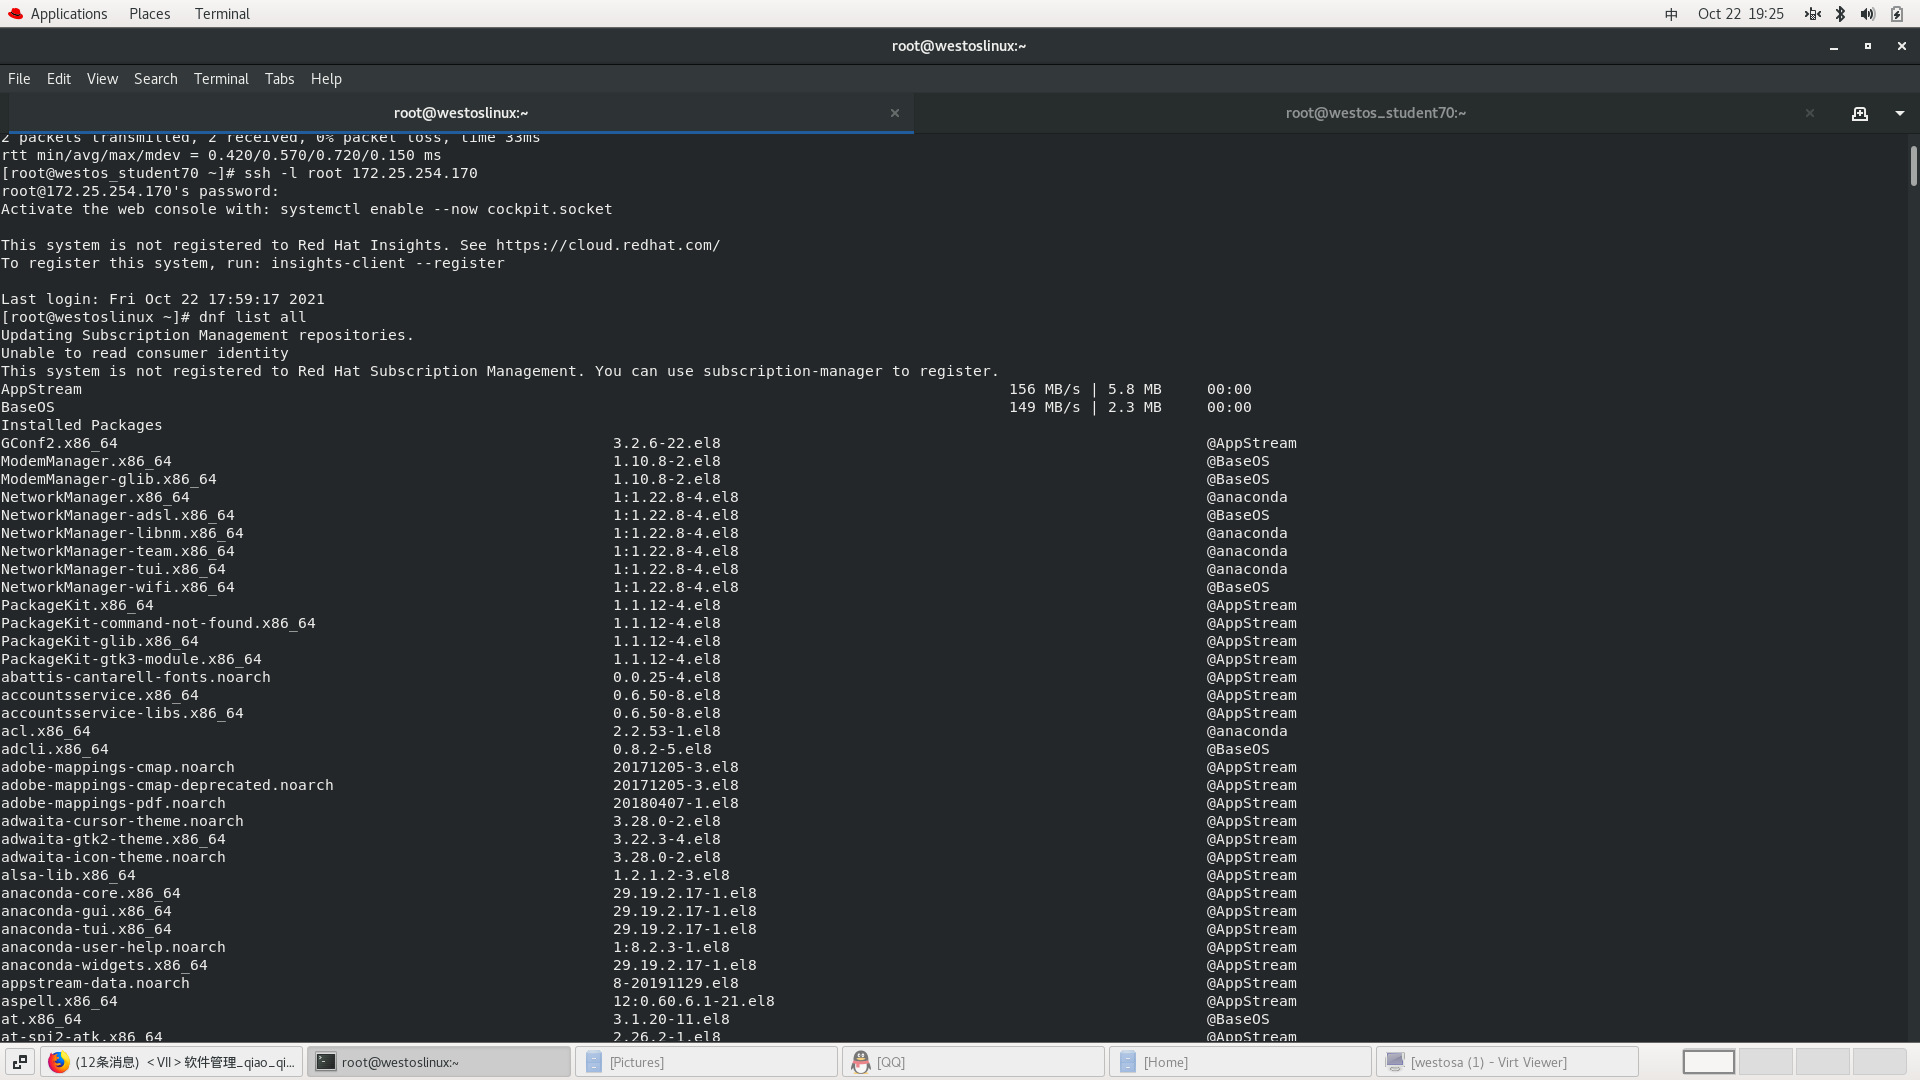Switch to root@westos_student70 tab
Screen dimensions: 1920x1080
point(1375,113)
